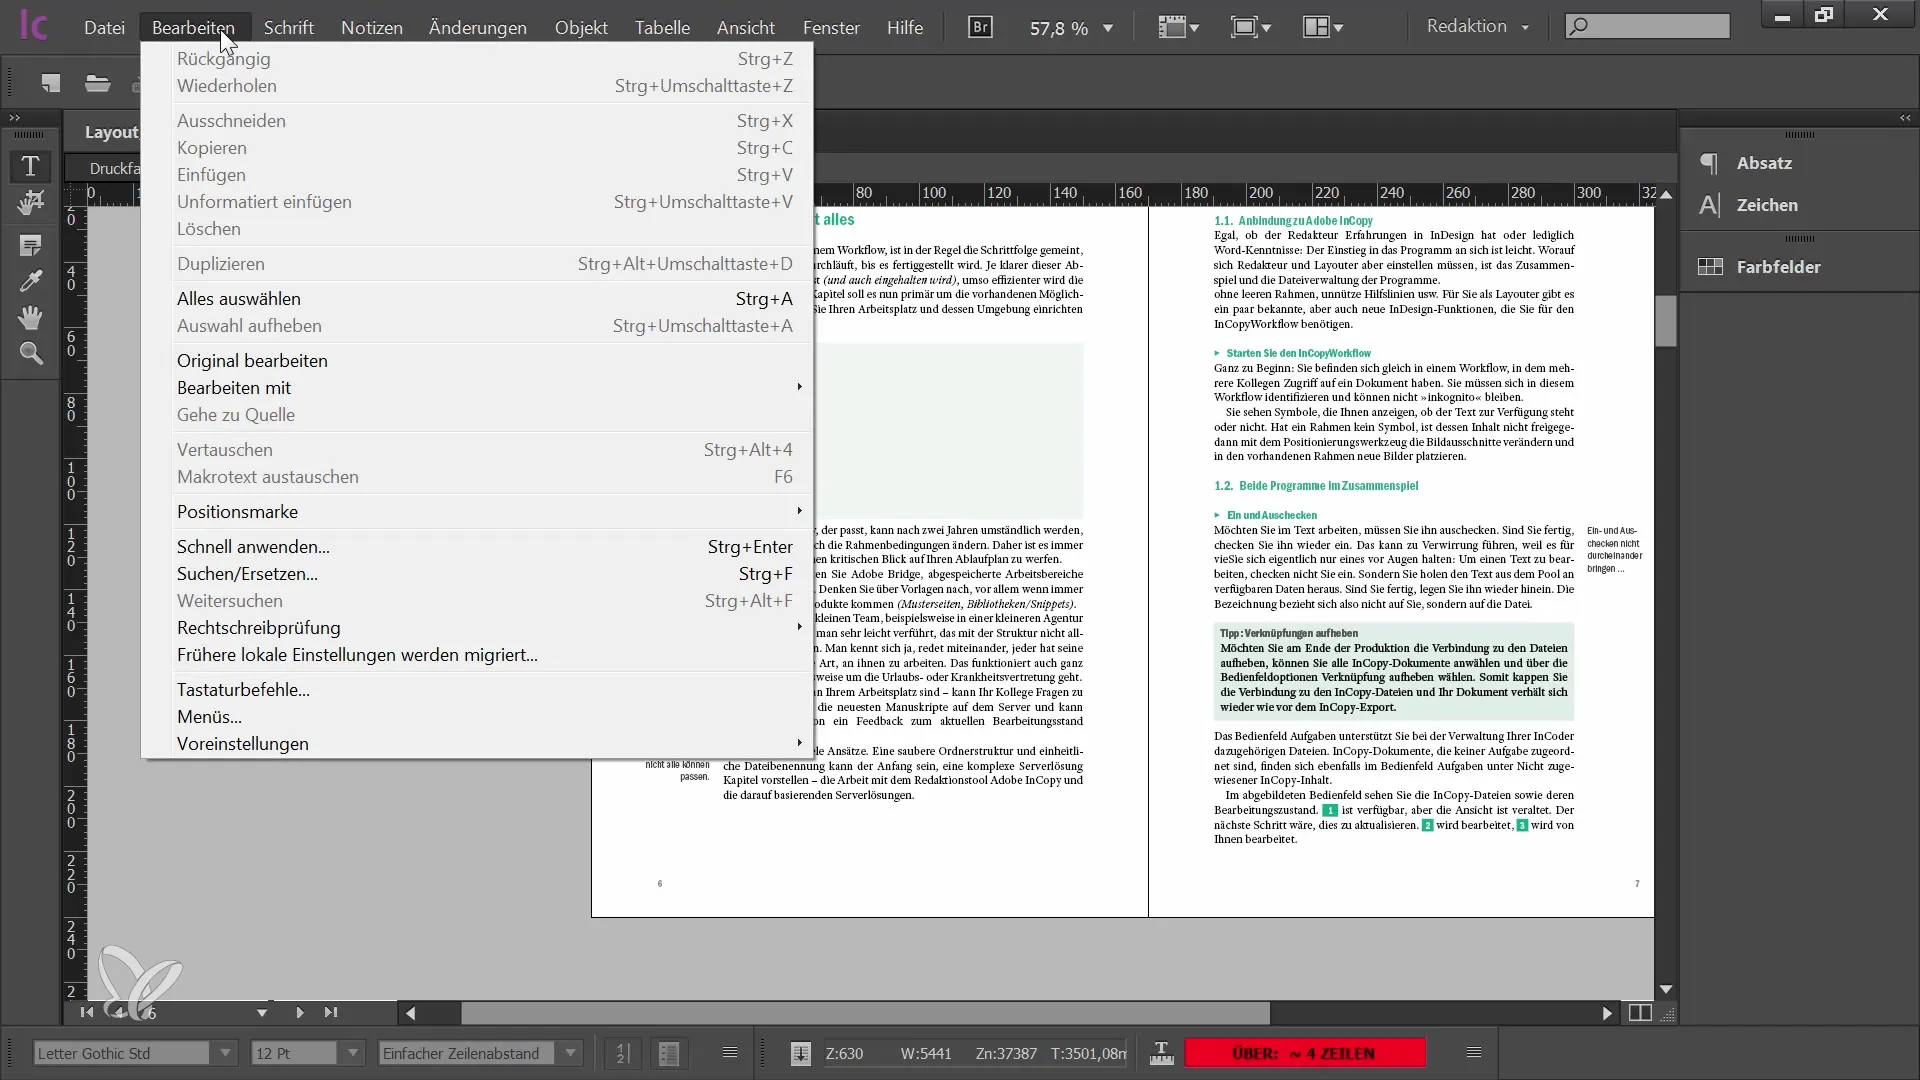Viewport: 1920px width, 1080px height.
Task: Open the Ansicht menu
Action: click(745, 27)
